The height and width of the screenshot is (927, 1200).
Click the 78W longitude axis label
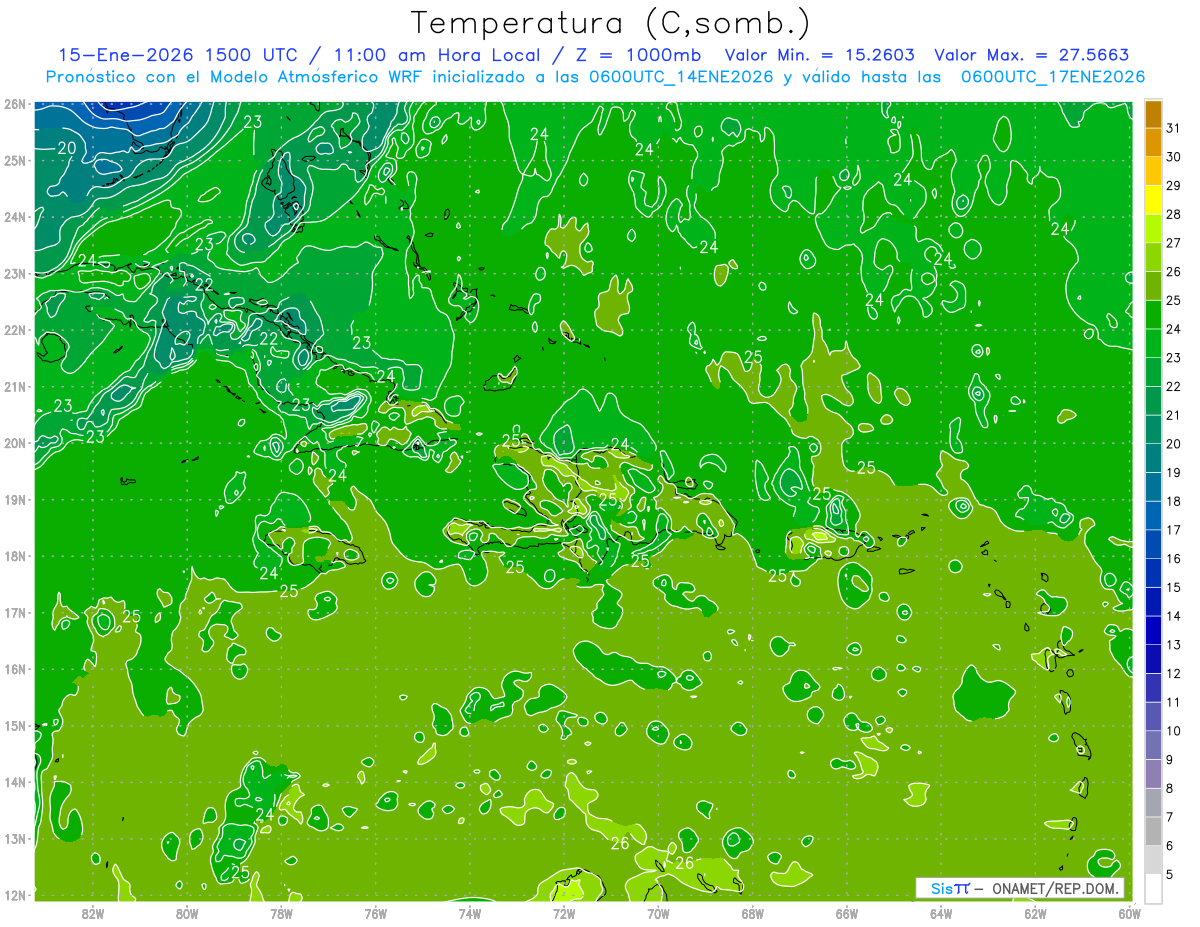pyautogui.click(x=281, y=913)
